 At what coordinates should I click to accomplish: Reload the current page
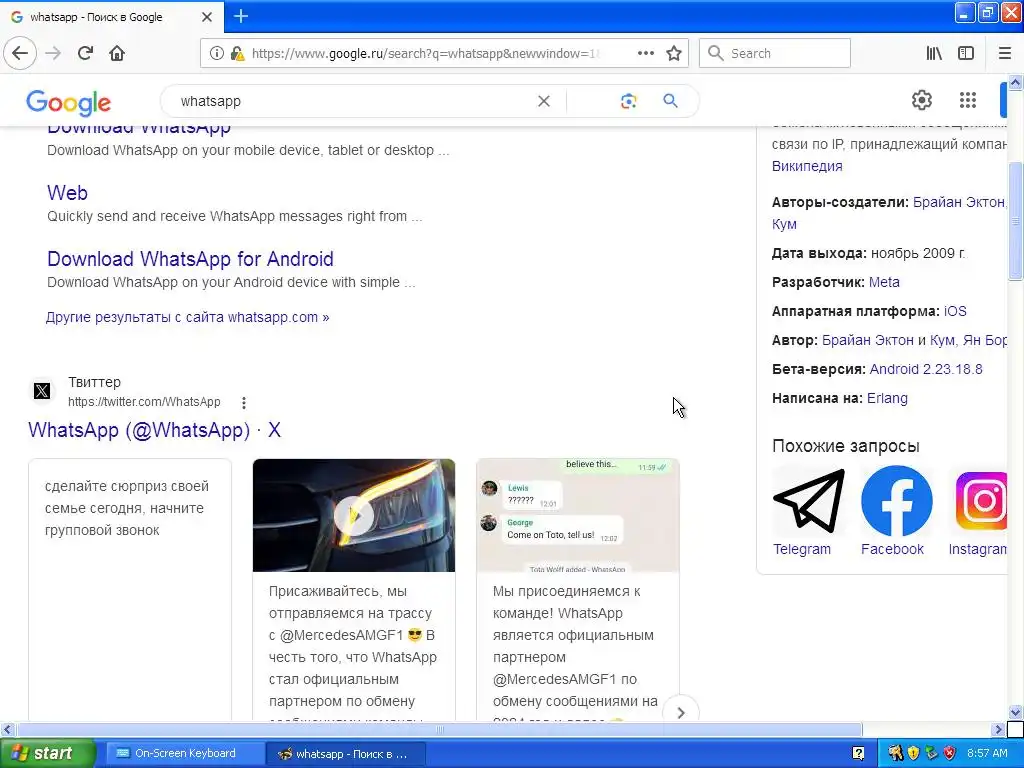click(86, 54)
